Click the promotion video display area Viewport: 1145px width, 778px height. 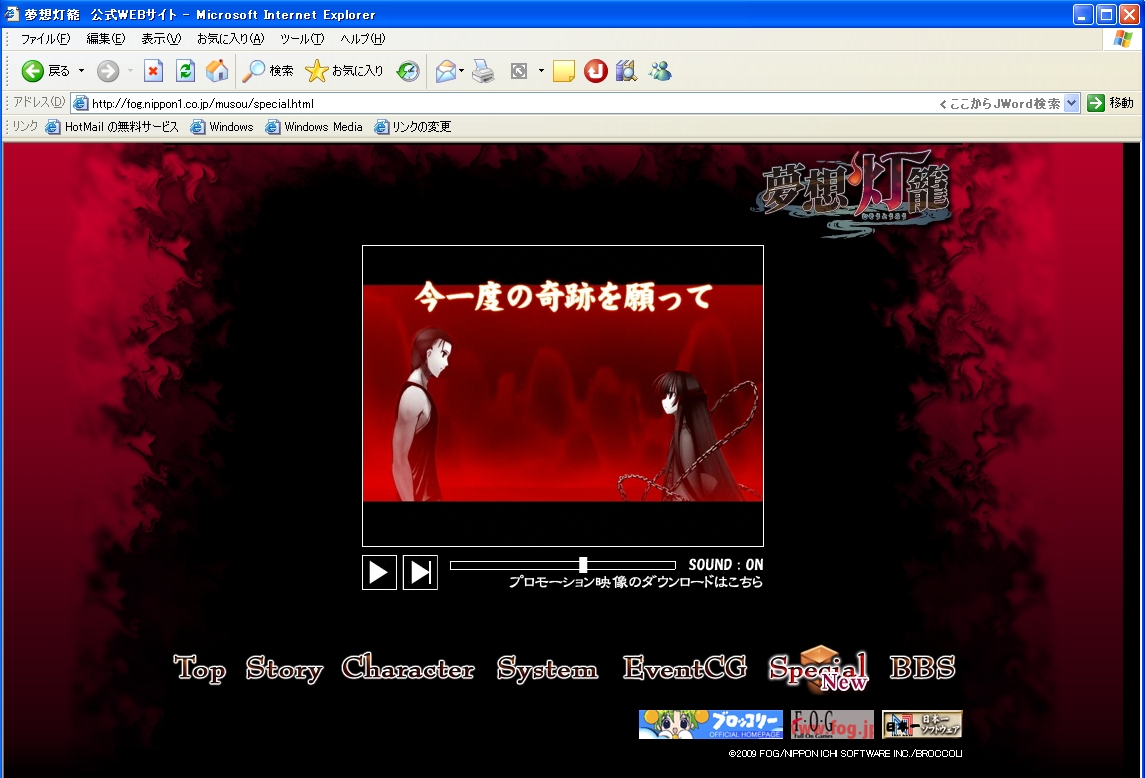click(x=563, y=396)
